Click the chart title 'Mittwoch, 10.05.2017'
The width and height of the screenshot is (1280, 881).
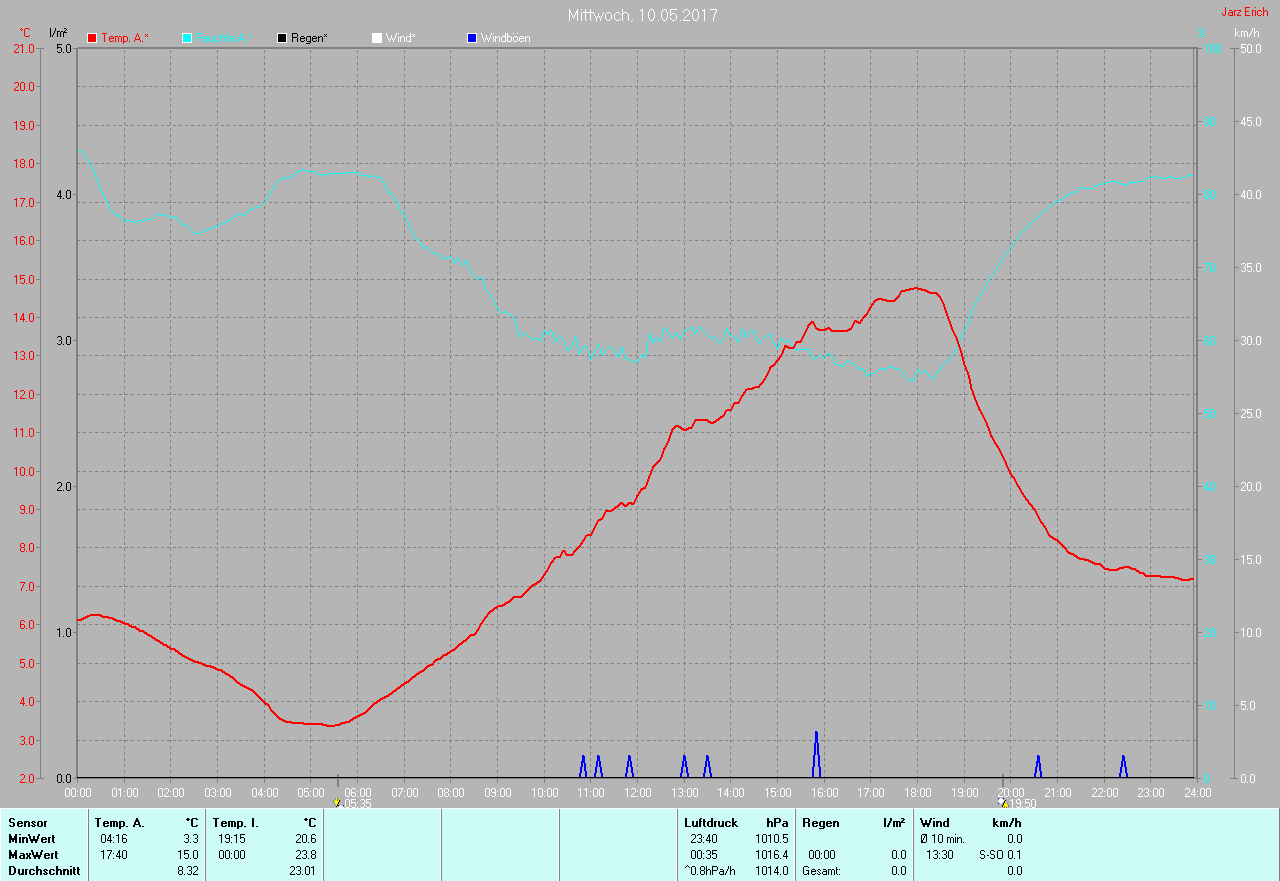pyautogui.click(x=643, y=15)
